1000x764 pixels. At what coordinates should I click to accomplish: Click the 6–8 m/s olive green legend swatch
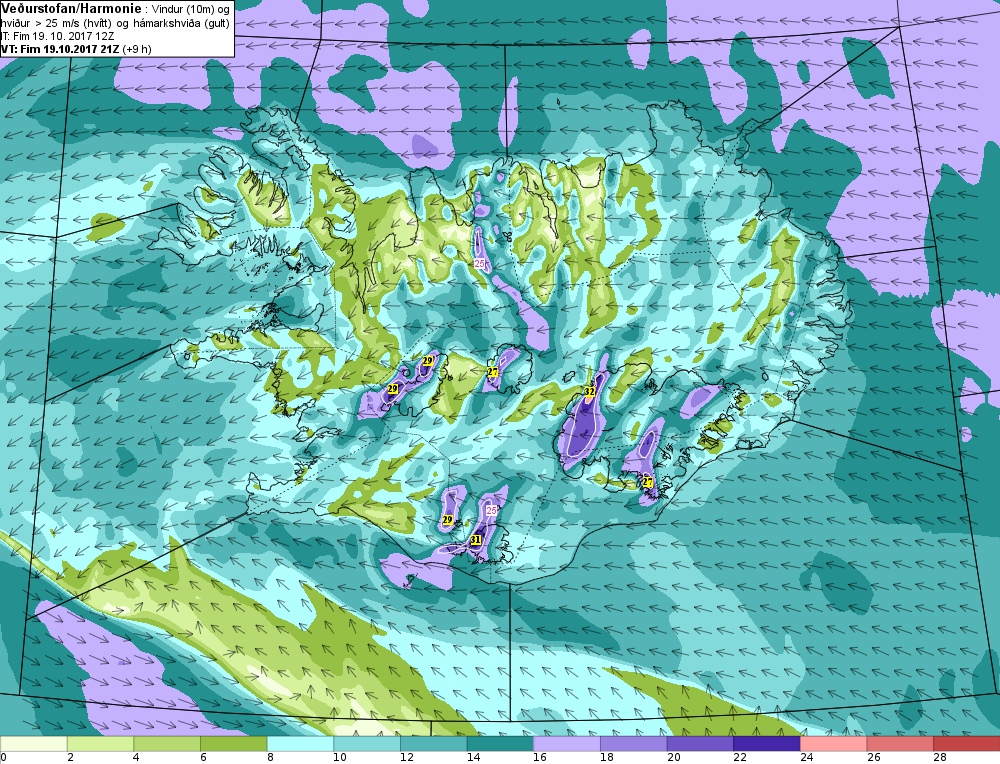coord(233,743)
